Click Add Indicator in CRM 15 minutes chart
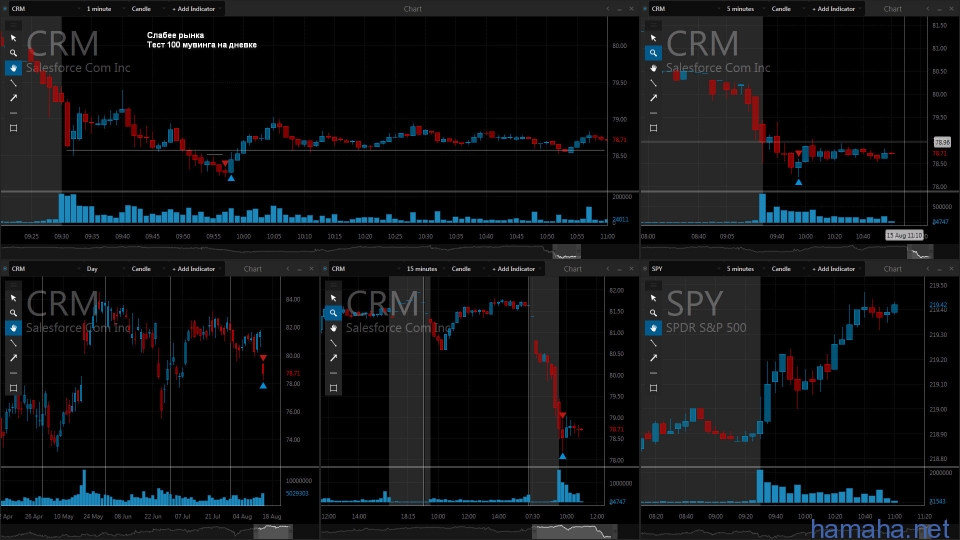This screenshot has width=960, height=540. pos(514,269)
